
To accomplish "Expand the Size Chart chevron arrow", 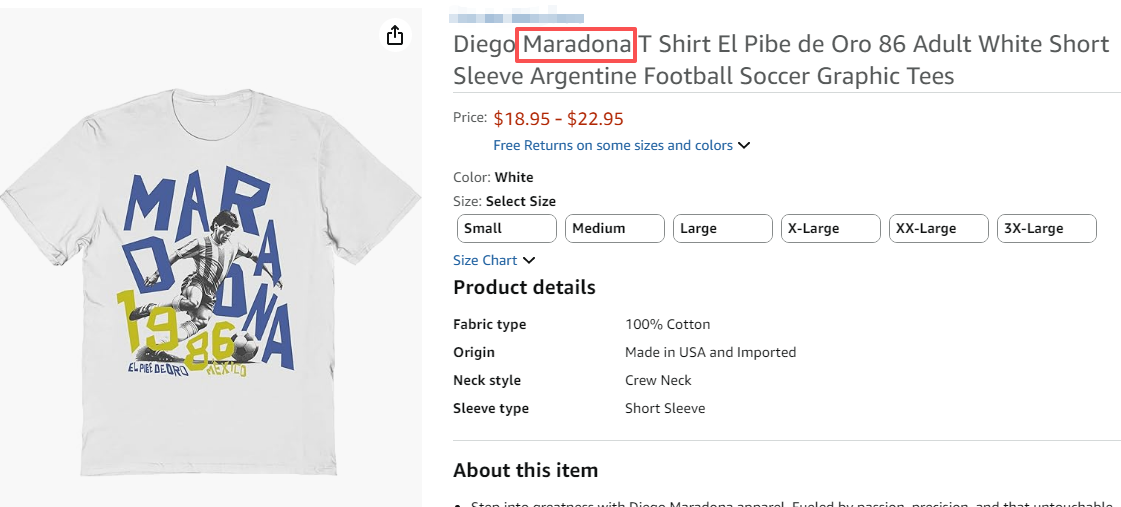I will [529, 261].
